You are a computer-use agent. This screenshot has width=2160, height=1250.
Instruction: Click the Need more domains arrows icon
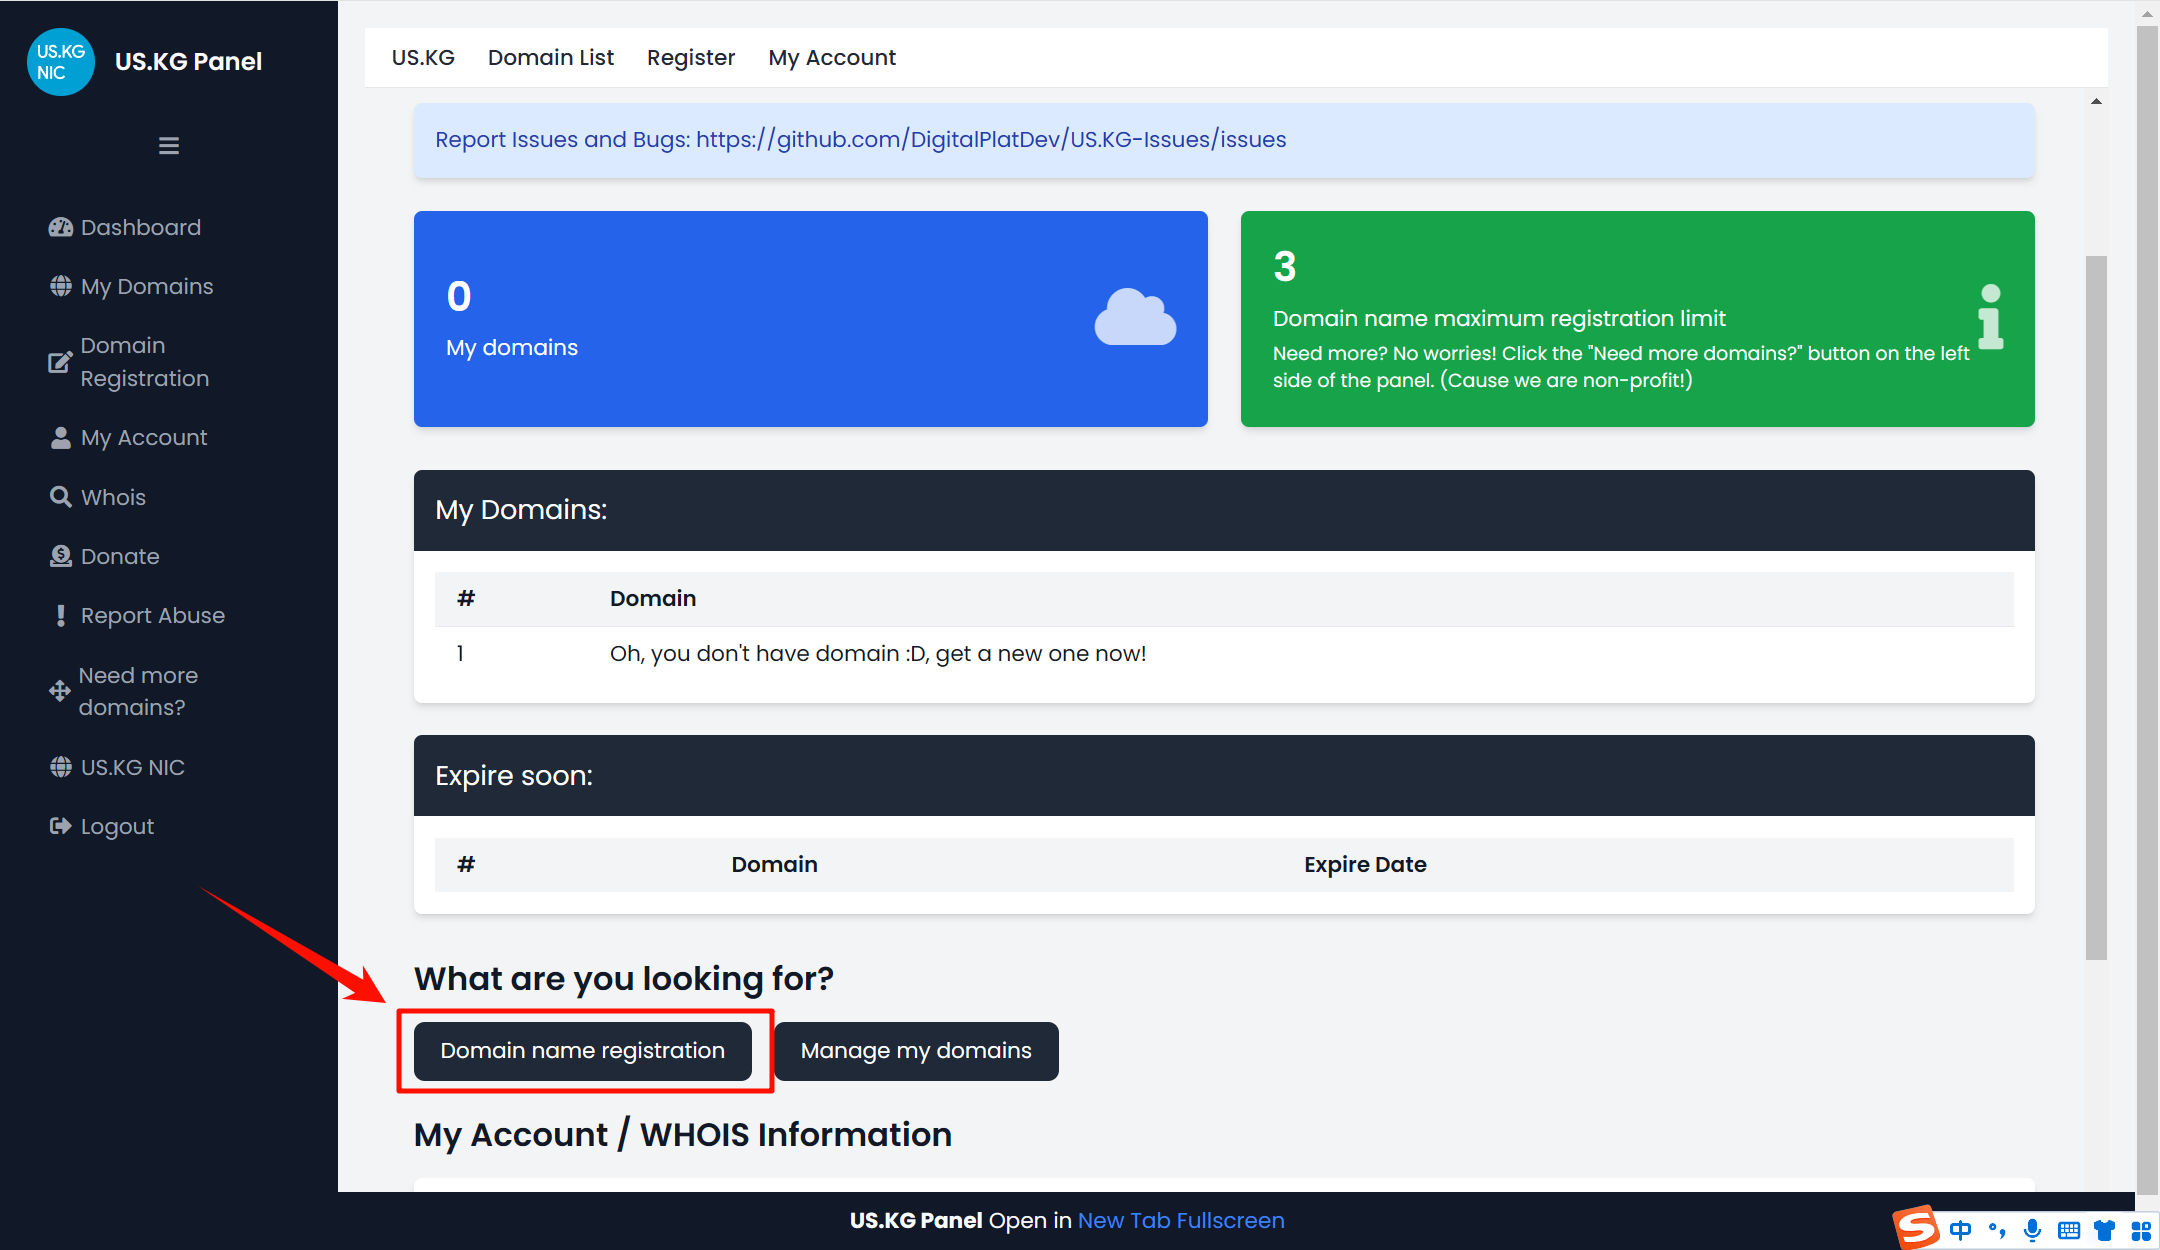(x=60, y=691)
